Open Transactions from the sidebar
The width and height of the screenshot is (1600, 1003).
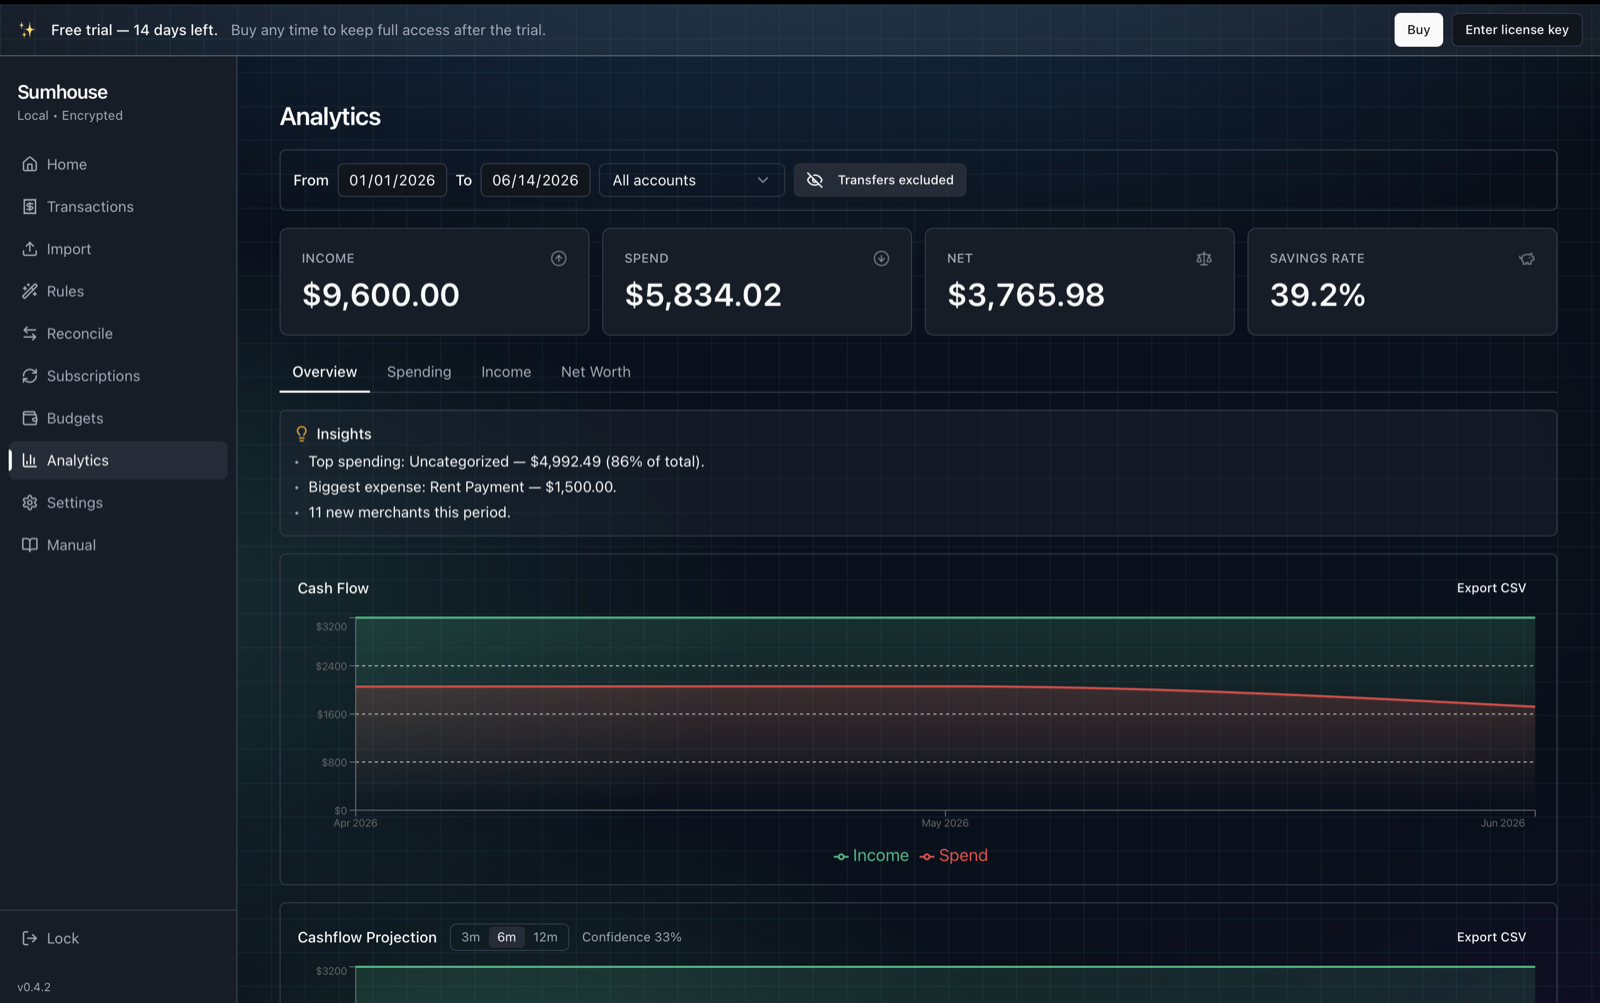pyautogui.click(x=118, y=206)
